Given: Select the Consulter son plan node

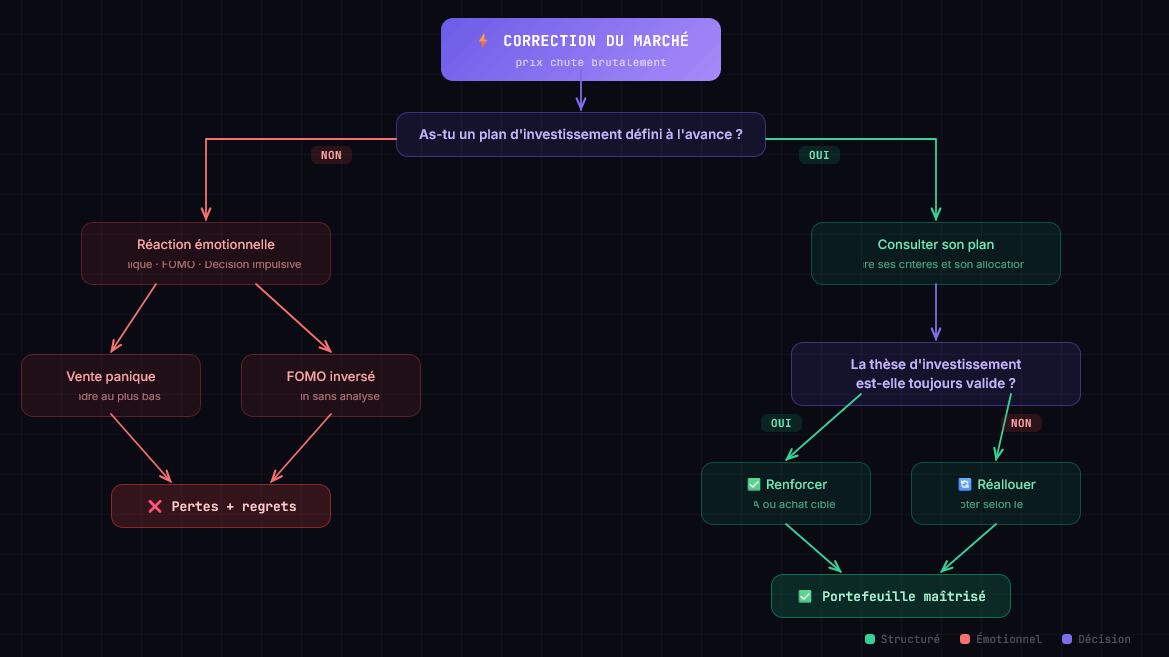Looking at the screenshot, I should [x=935, y=253].
